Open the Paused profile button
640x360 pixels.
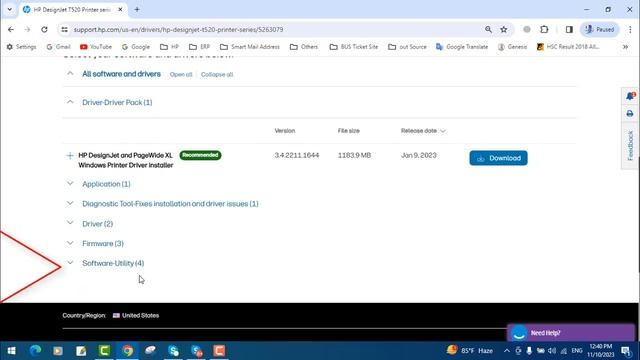[600, 29]
